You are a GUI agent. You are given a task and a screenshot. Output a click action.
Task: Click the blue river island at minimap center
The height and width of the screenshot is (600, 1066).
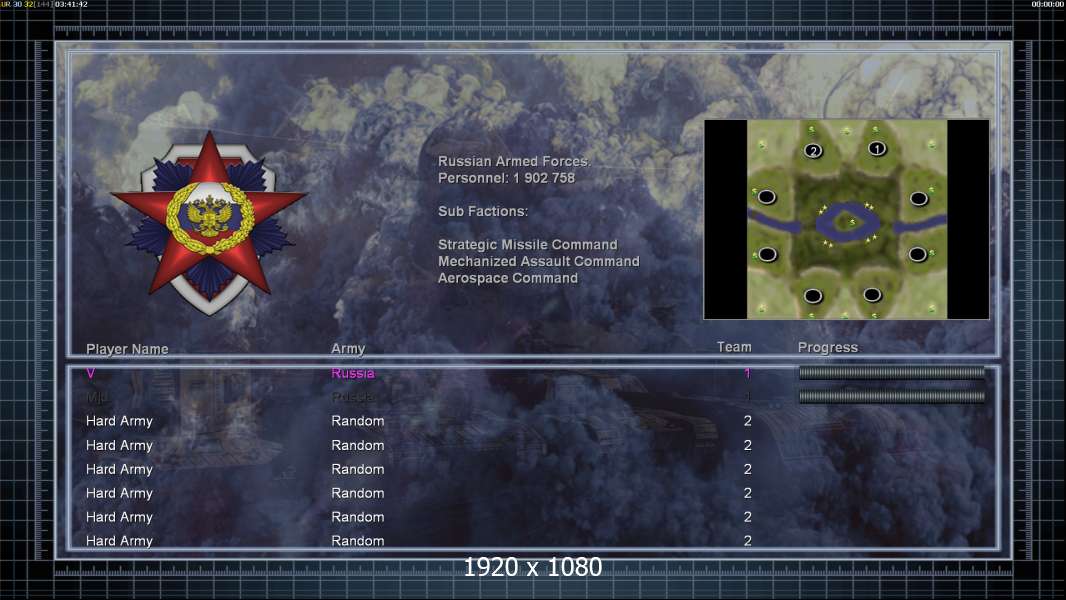click(848, 222)
